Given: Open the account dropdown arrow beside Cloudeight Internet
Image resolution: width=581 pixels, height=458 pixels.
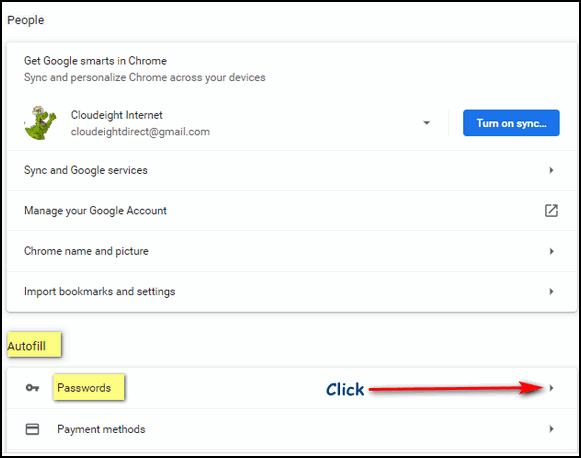Looking at the screenshot, I should coord(426,123).
